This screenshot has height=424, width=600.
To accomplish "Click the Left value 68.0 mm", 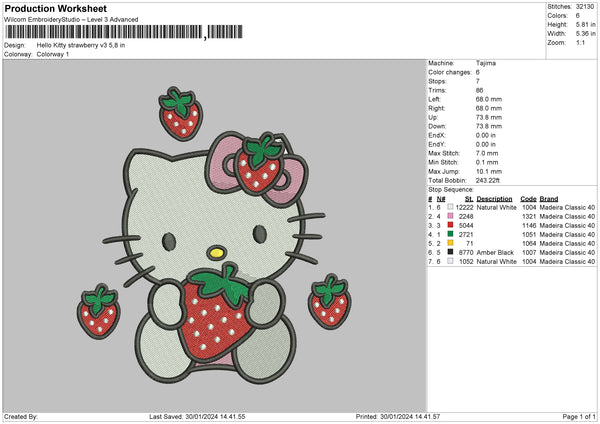I will [x=489, y=99].
